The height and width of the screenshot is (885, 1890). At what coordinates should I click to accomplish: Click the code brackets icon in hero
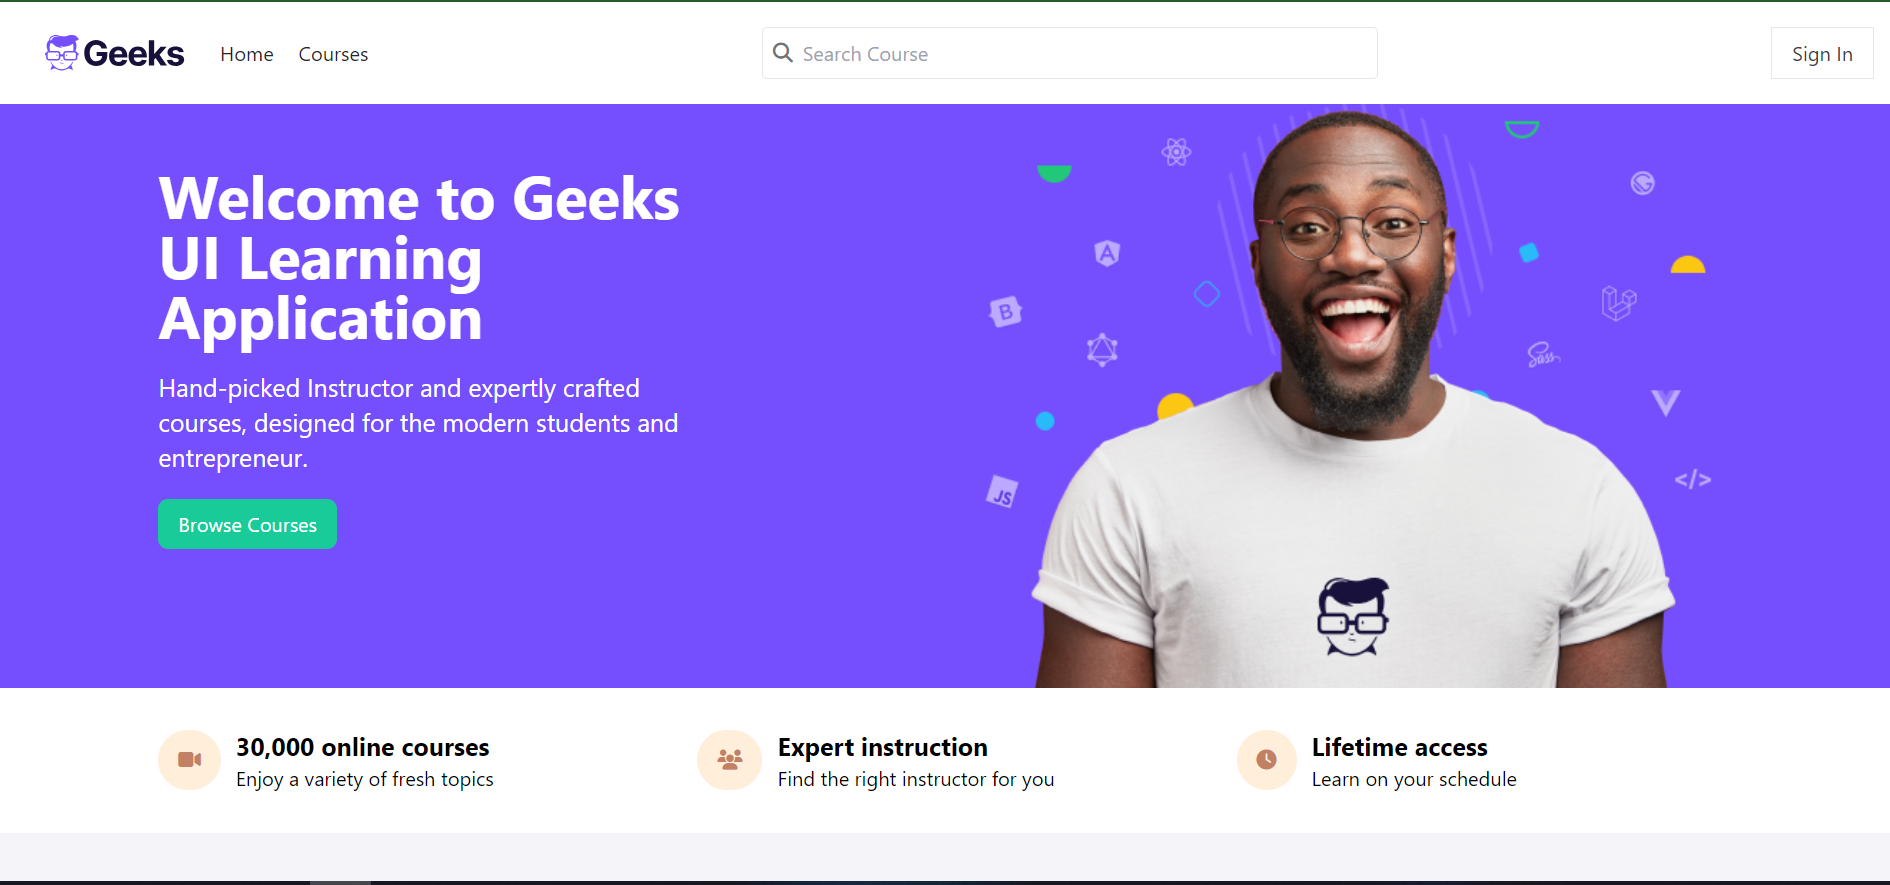click(1693, 480)
